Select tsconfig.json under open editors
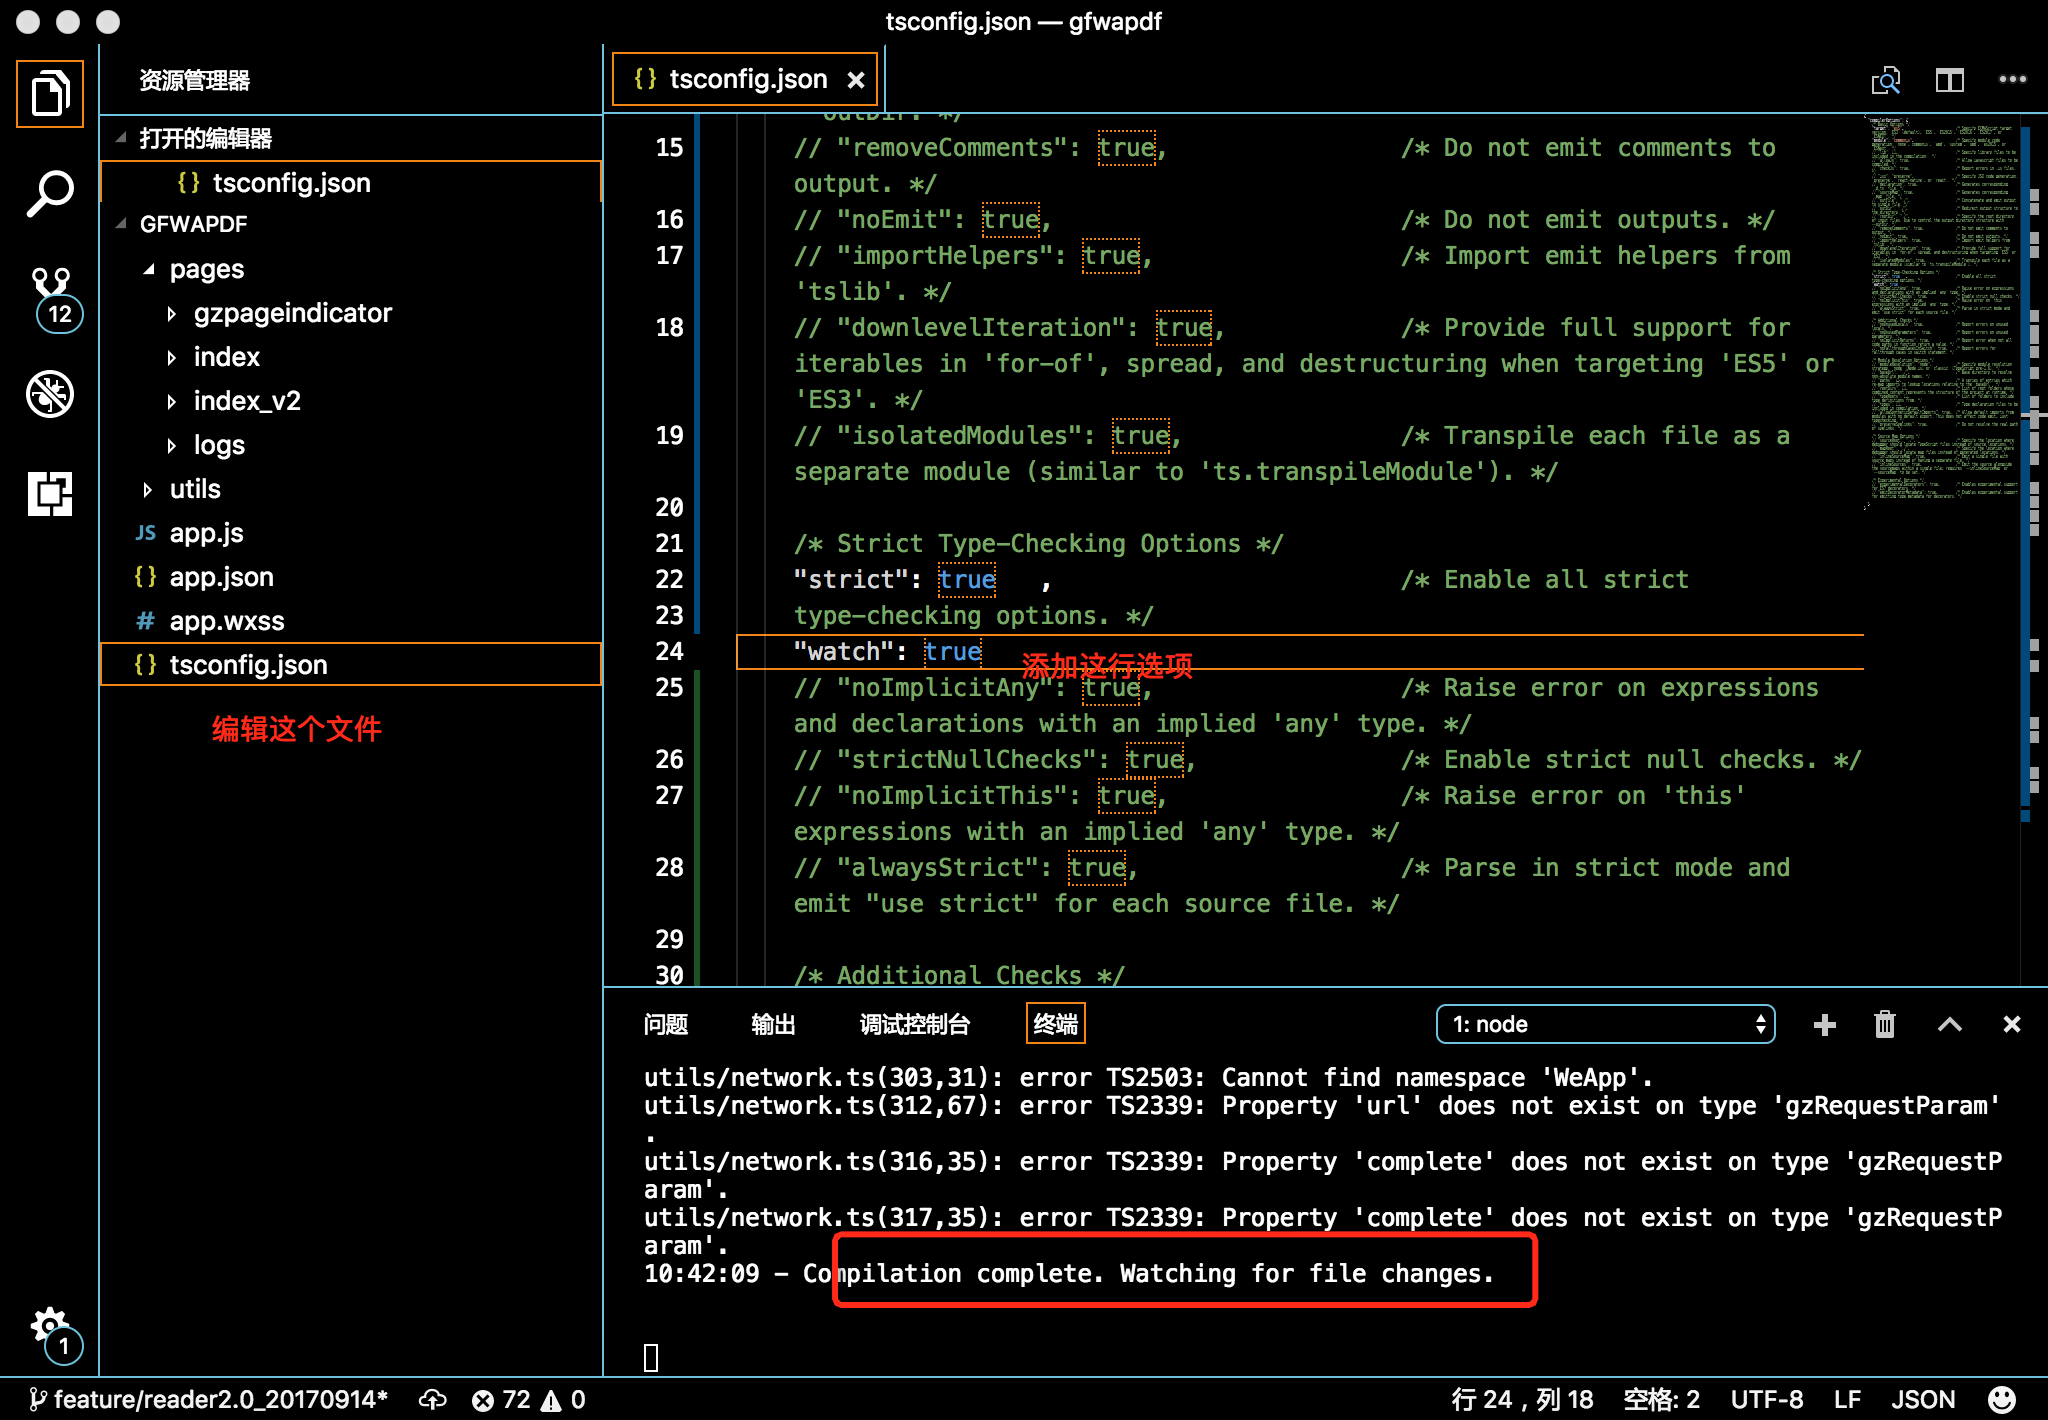This screenshot has width=2048, height=1420. pyautogui.click(x=351, y=183)
